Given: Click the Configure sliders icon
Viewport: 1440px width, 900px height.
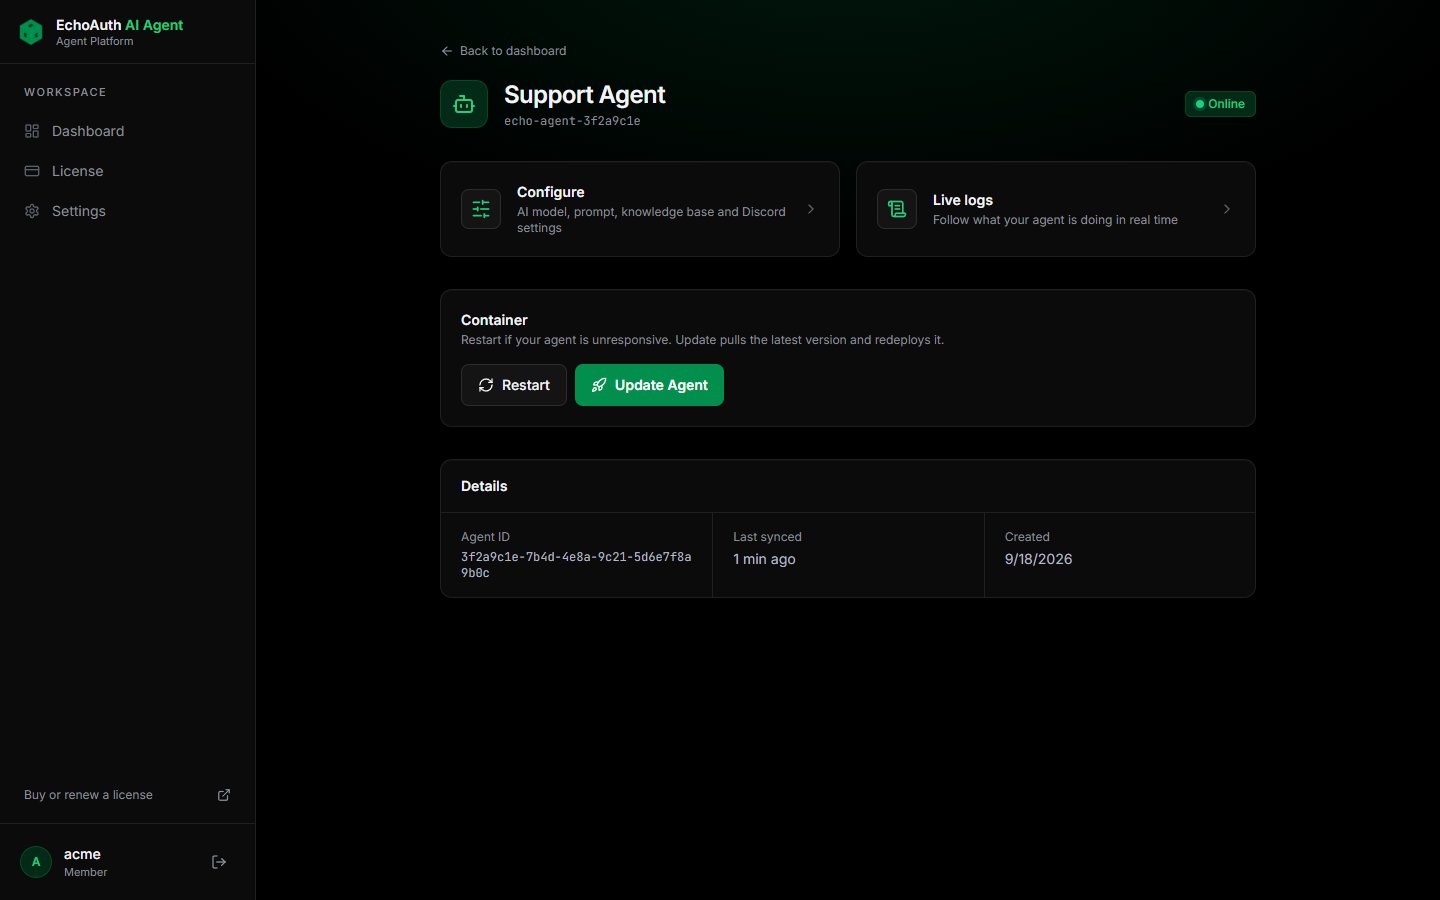Looking at the screenshot, I should 481,209.
